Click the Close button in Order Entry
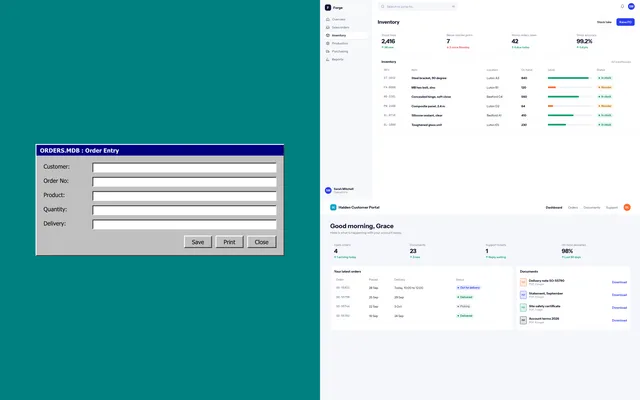 tap(262, 242)
